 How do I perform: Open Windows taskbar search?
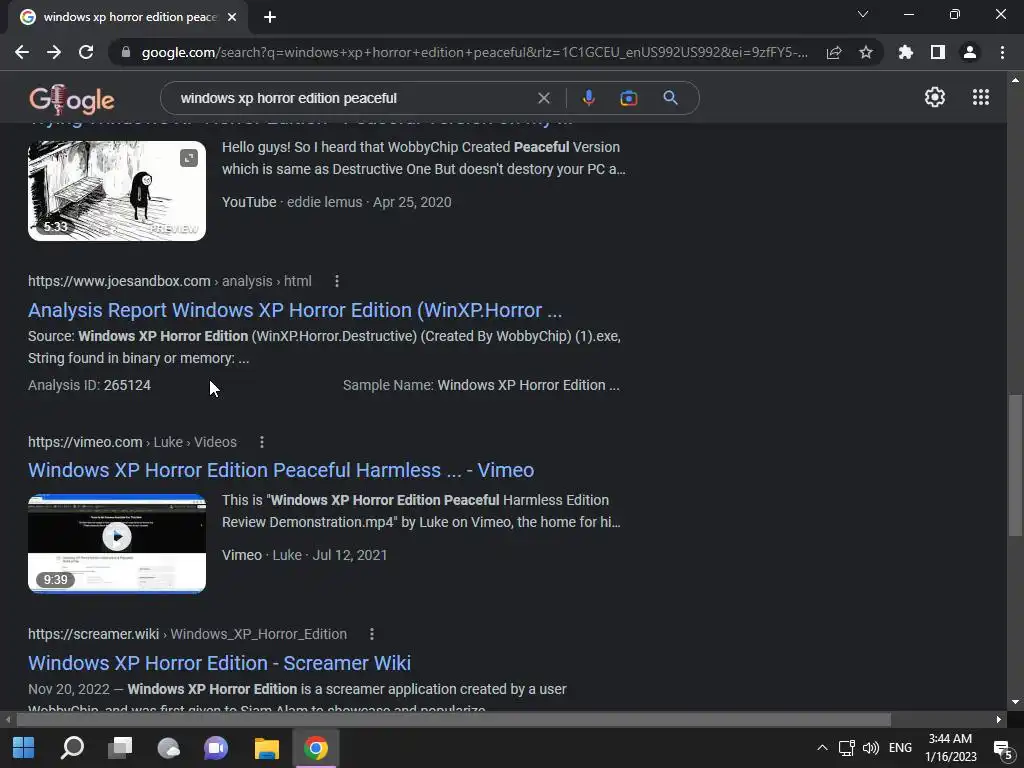click(x=72, y=748)
